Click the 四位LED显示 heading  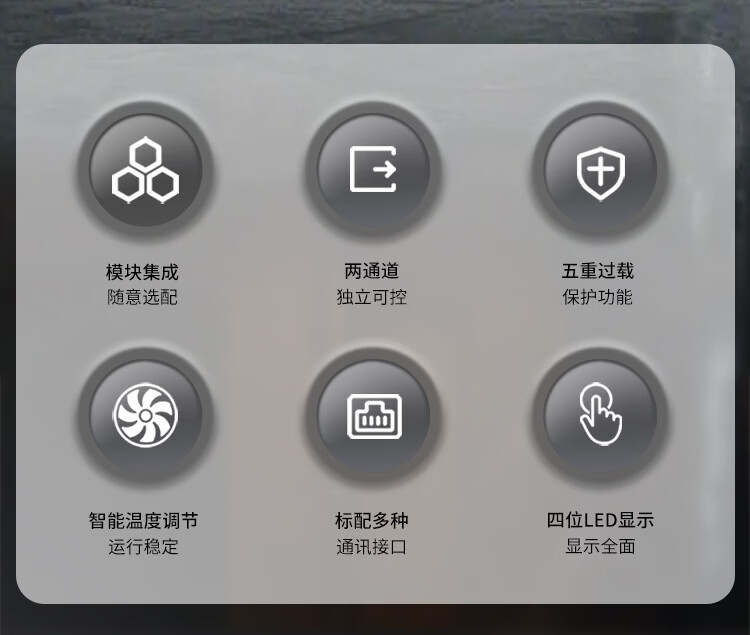click(x=600, y=520)
